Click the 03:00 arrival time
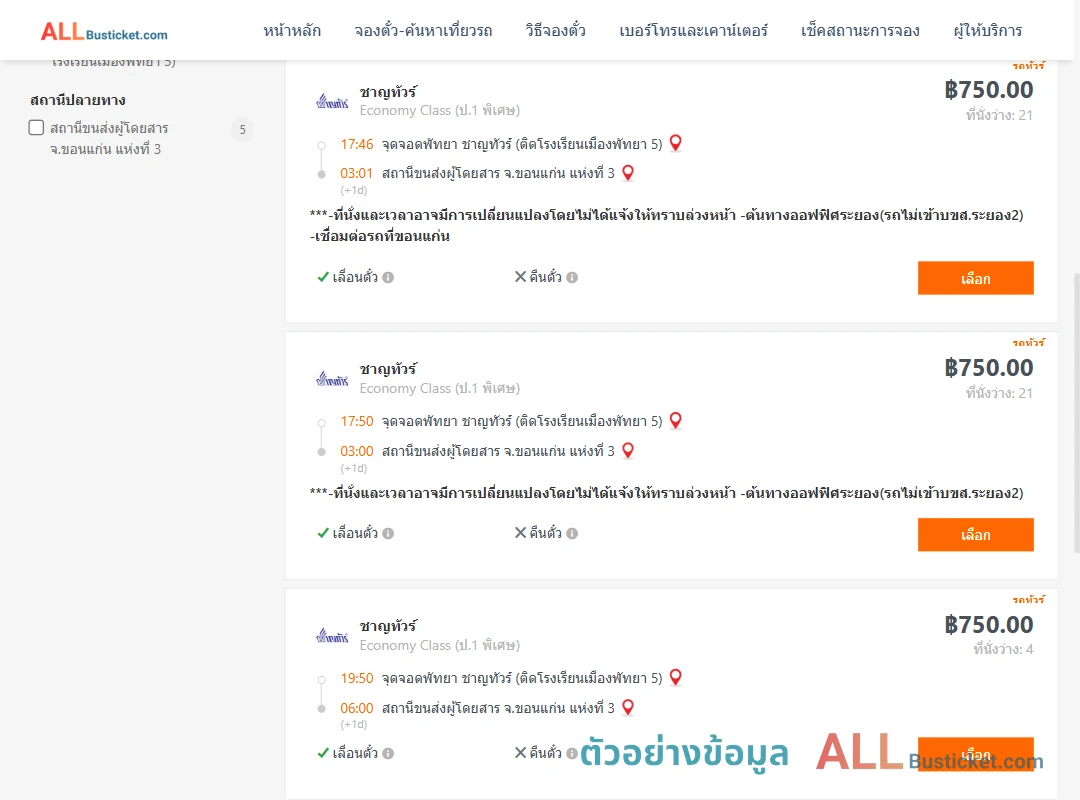 coord(356,451)
